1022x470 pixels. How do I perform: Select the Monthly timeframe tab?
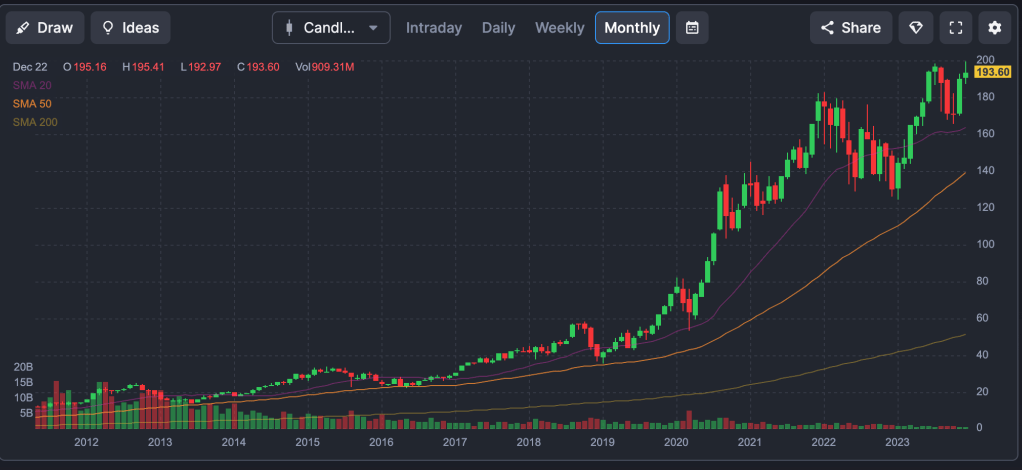632,28
